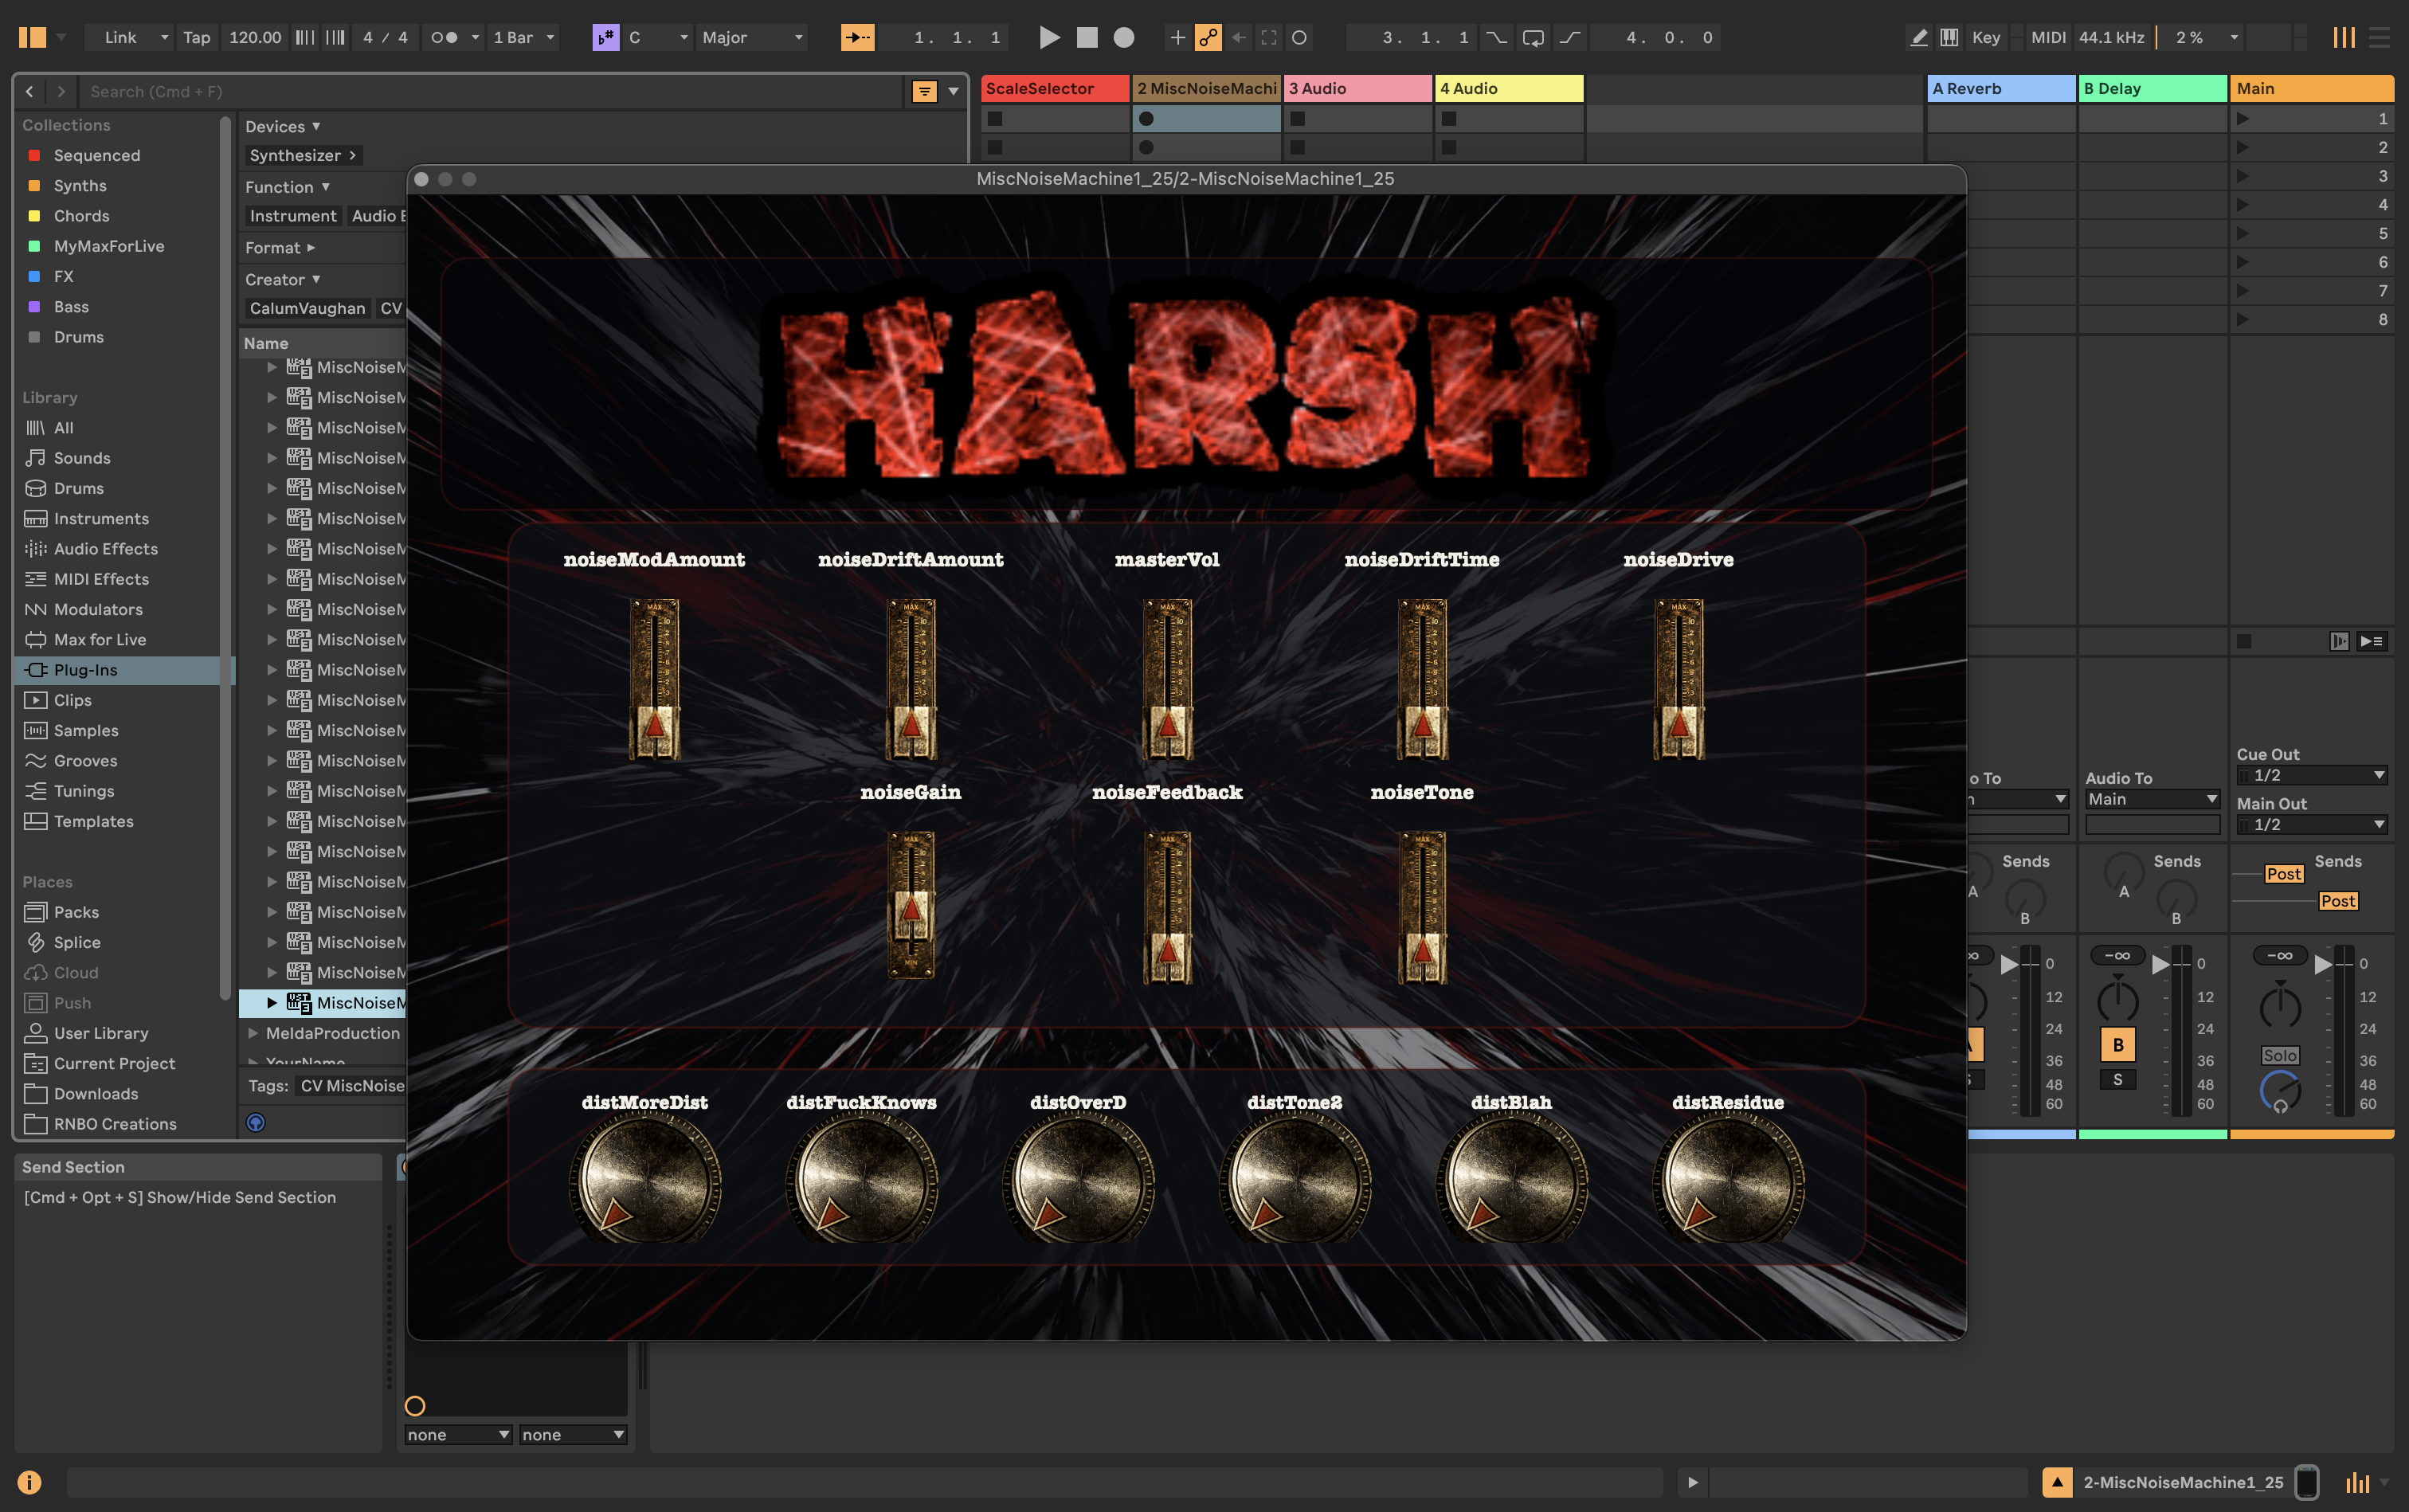Select the Instrument filter tag
Screen dimensions: 2409x1512
pyautogui.click(x=293, y=216)
